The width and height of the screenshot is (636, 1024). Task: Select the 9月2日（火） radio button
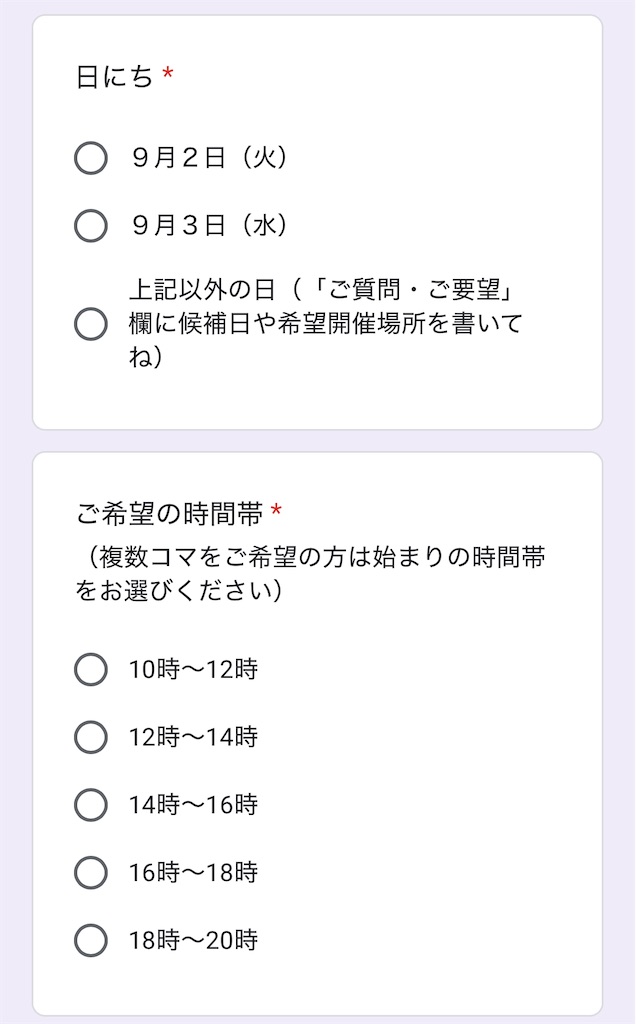(90, 157)
